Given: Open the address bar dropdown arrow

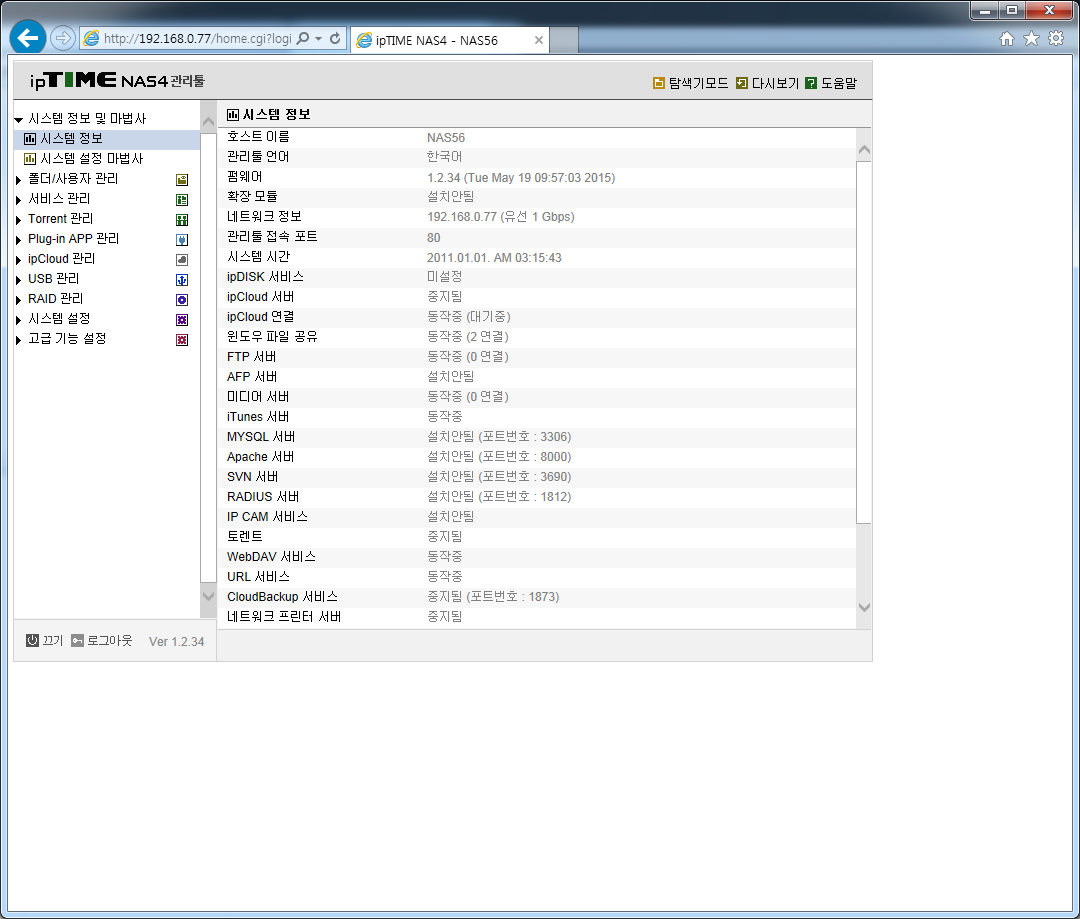Looking at the screenshot, I should coord(318,39).
